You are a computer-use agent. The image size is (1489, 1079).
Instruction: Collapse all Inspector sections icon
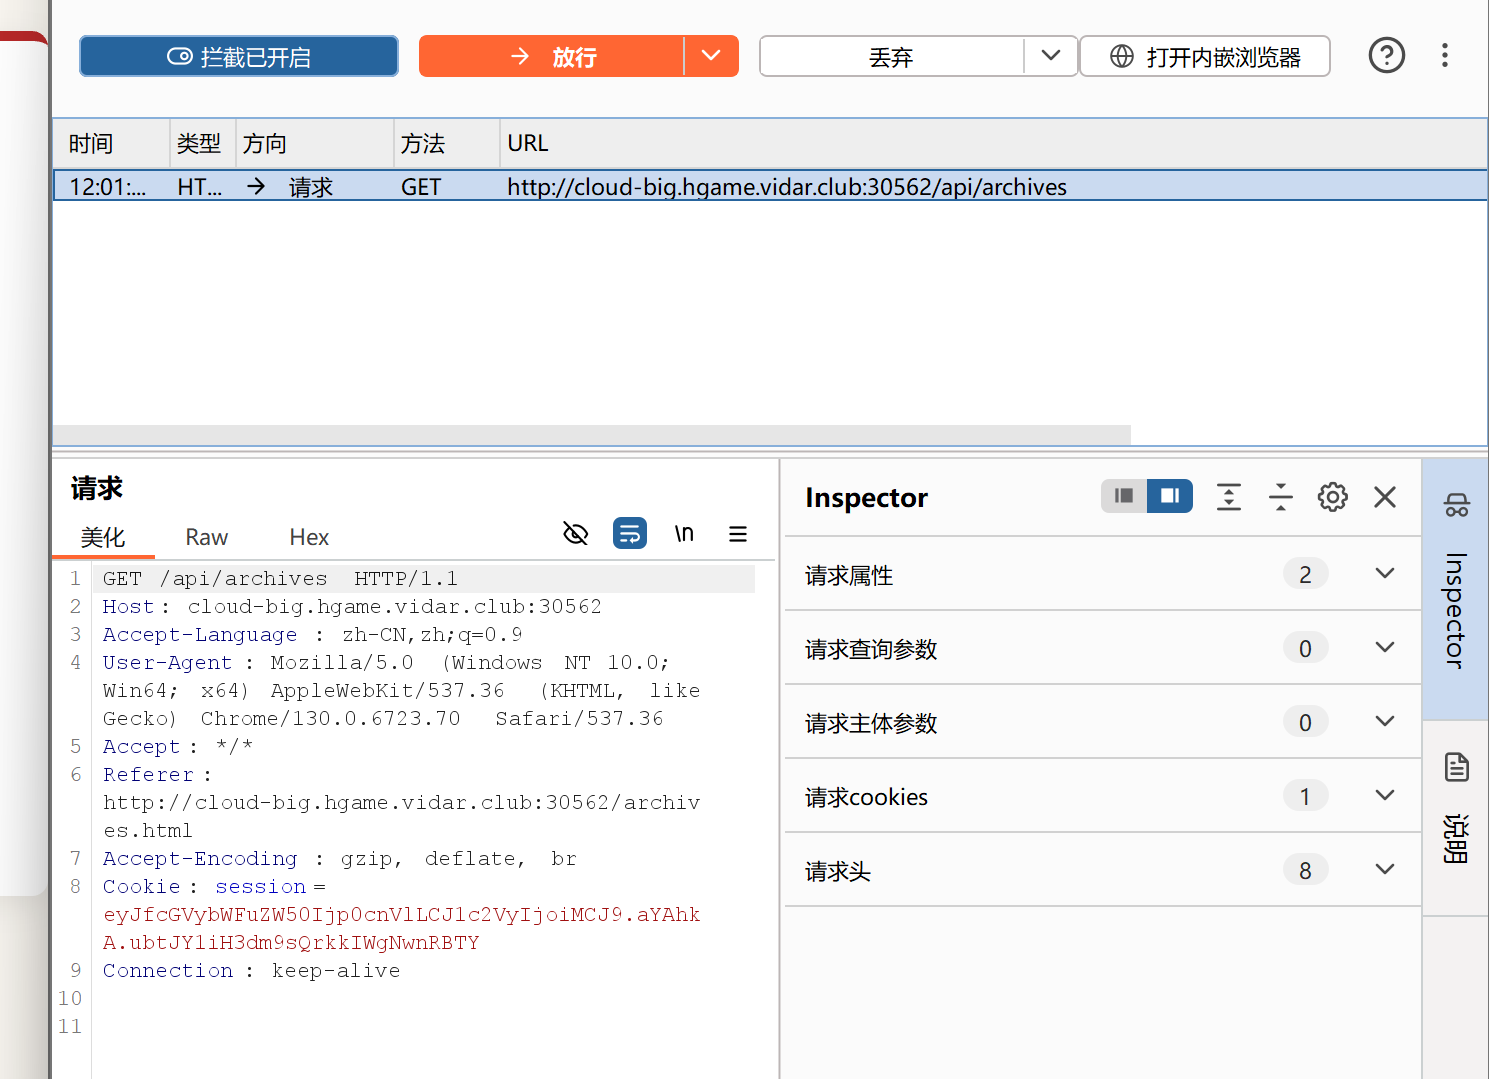[1280, 497]
